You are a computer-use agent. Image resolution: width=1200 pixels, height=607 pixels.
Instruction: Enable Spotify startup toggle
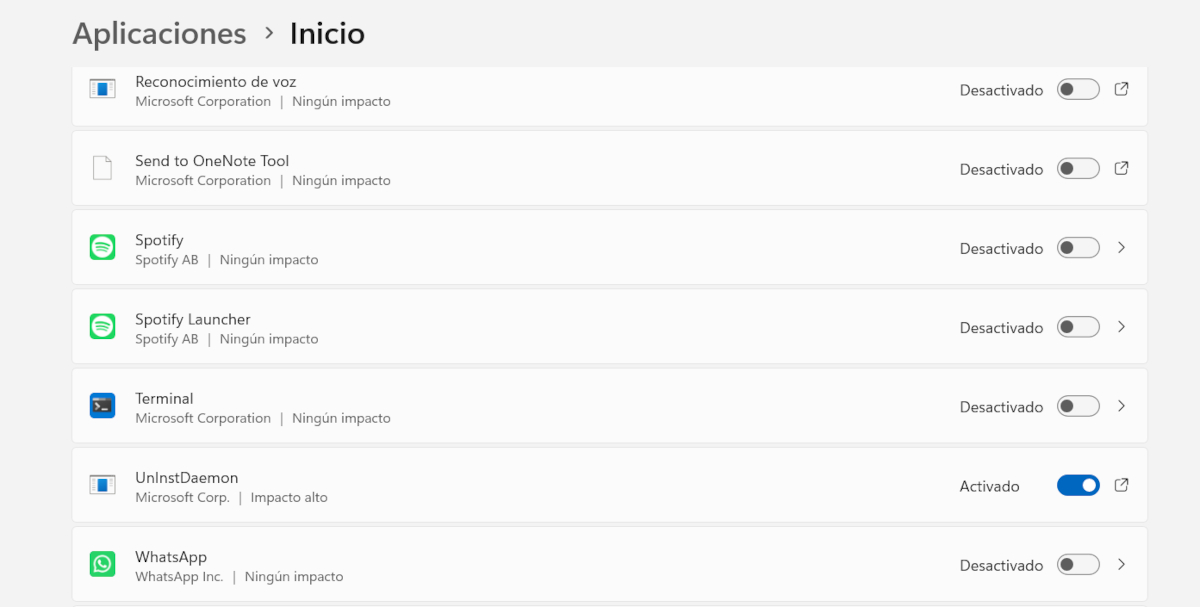(1078, 248)
